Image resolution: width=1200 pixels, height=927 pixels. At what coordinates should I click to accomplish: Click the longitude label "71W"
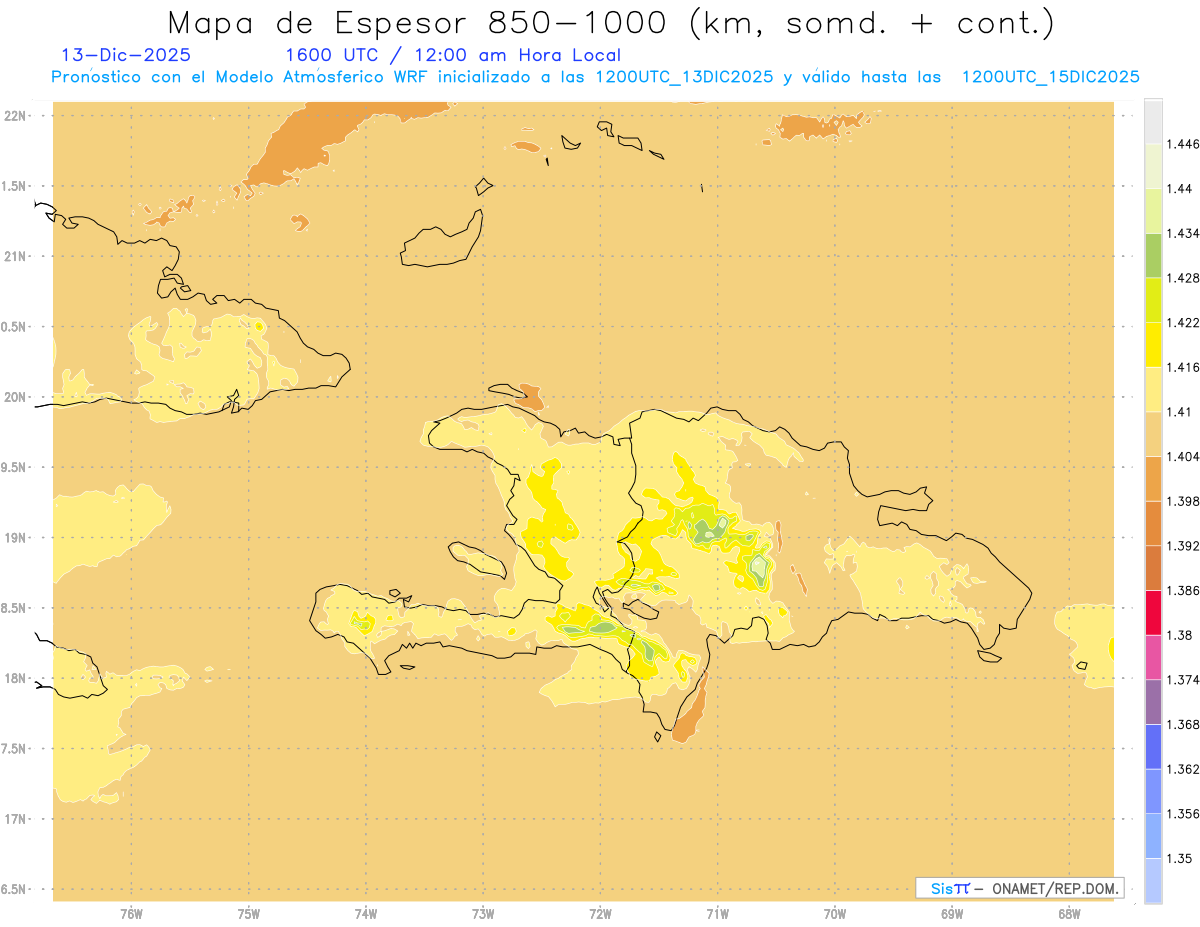717,914
